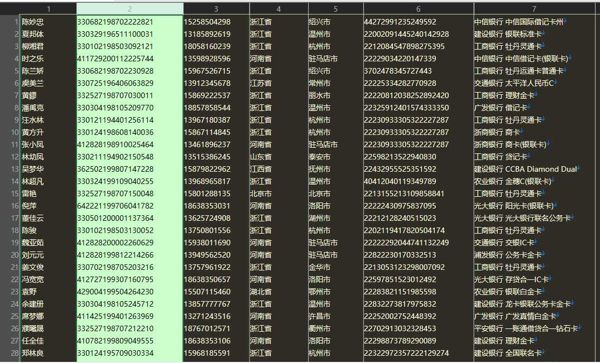Image resolution: width=600 pixels, height=363 pixels.
Task: Select the CCBA Diamond Dual cell
Action: tap(533, 169)
